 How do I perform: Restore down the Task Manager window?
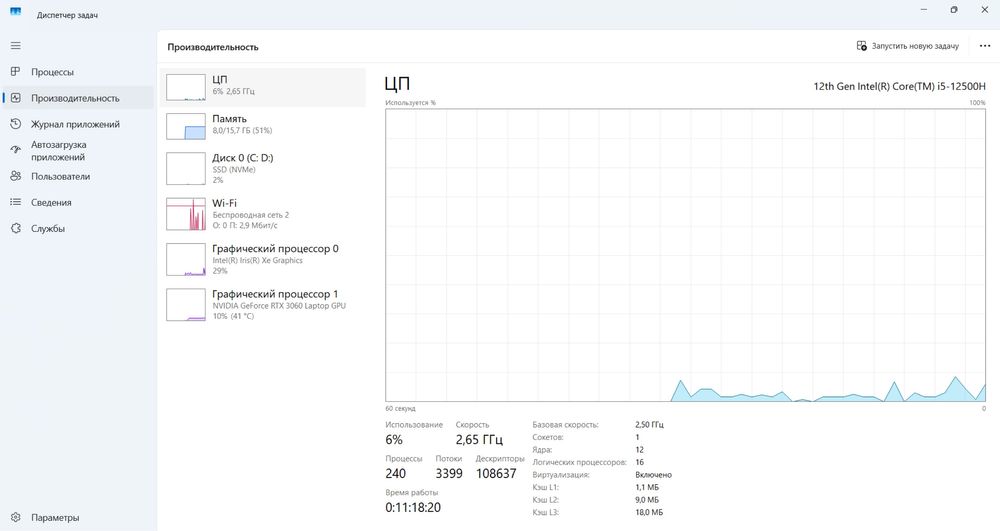coord(953,10)
